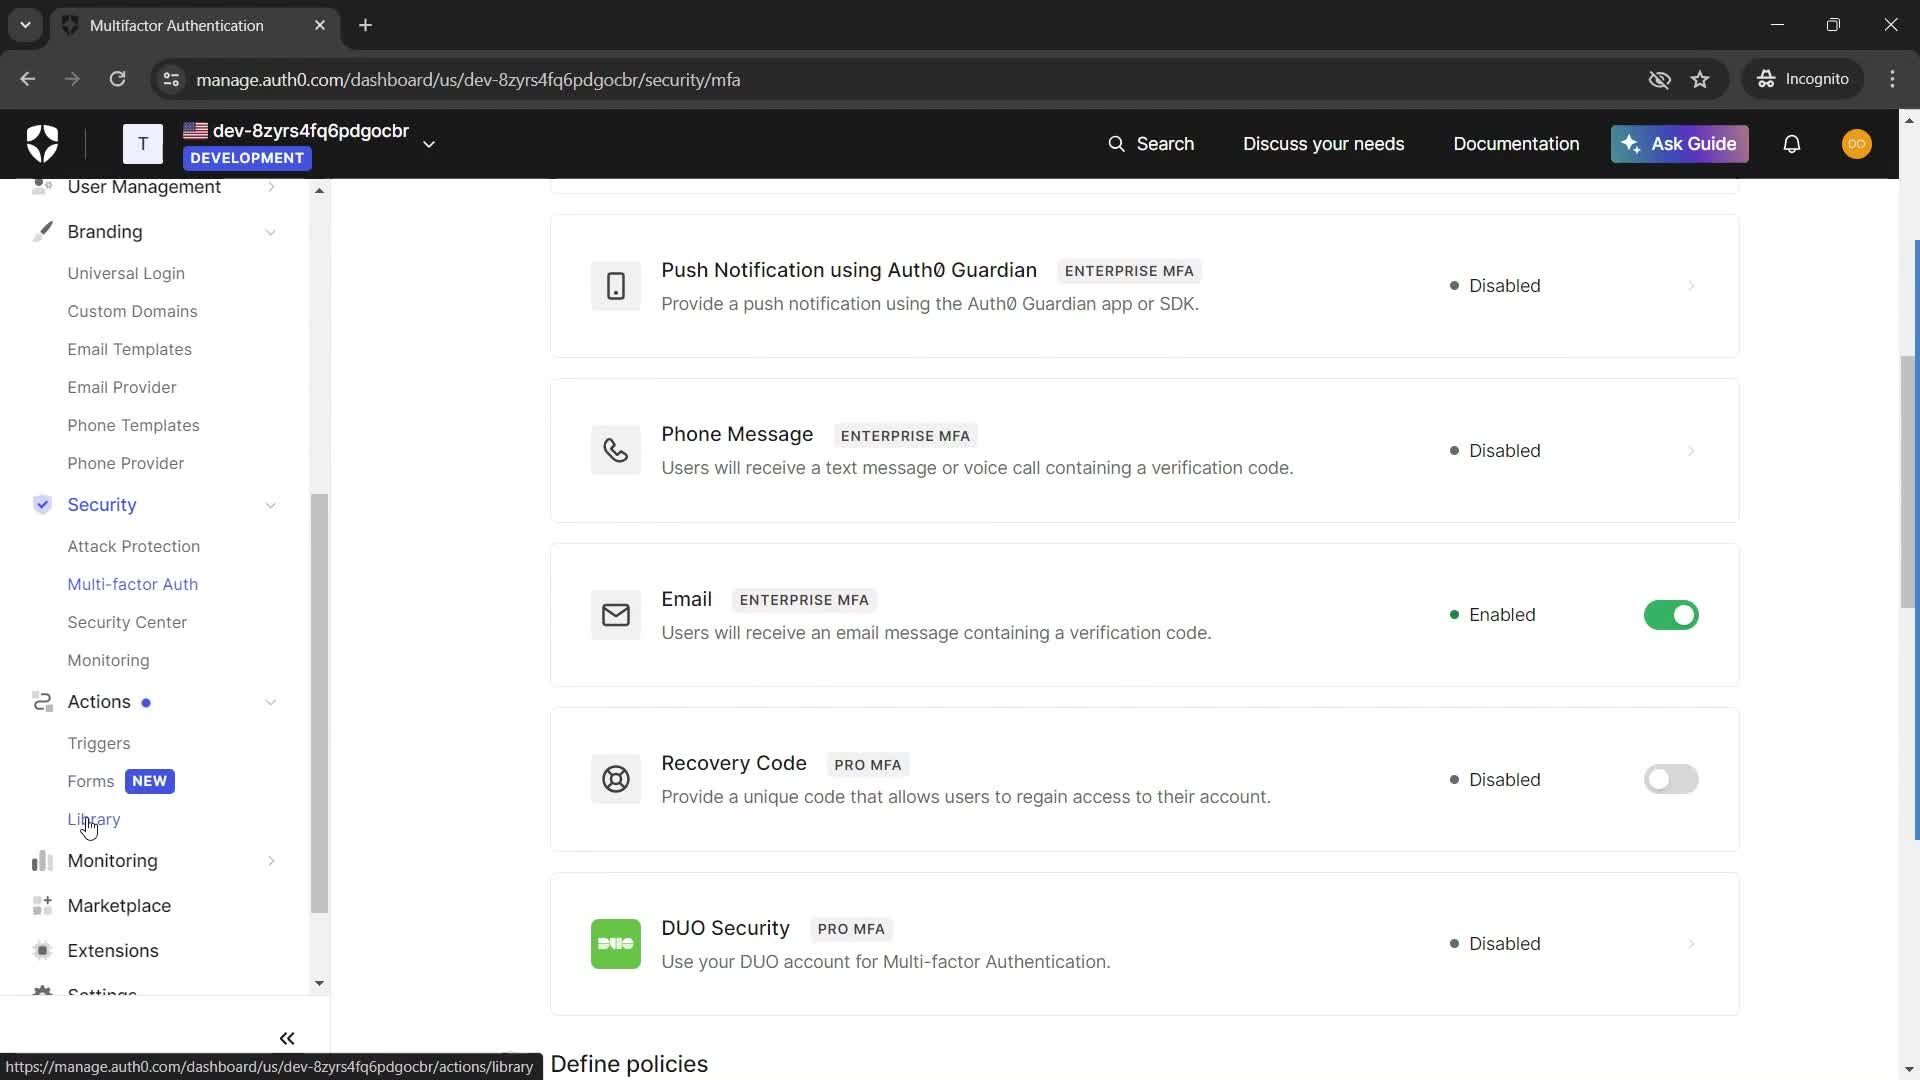This screenshot has width=1920, height=1080.
Task: Click the DEVELOPMENT environment badge
Action: pyautogui.click(x=247, y=158)
